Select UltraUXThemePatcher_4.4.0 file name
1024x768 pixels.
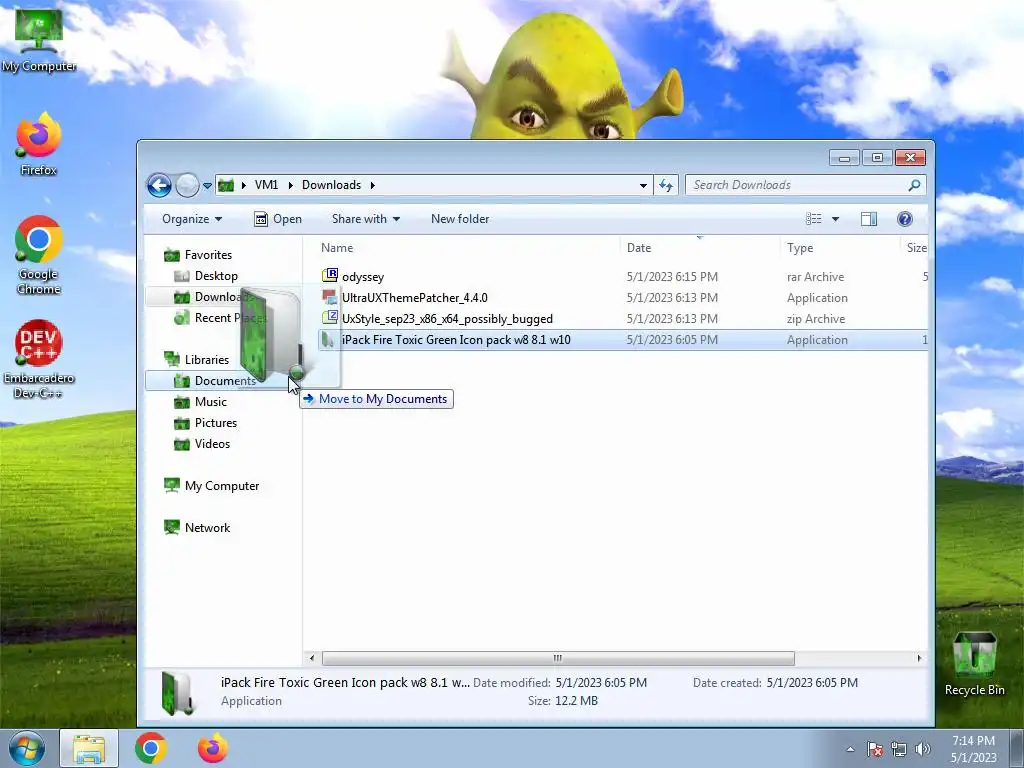click(x=415, y=298)
